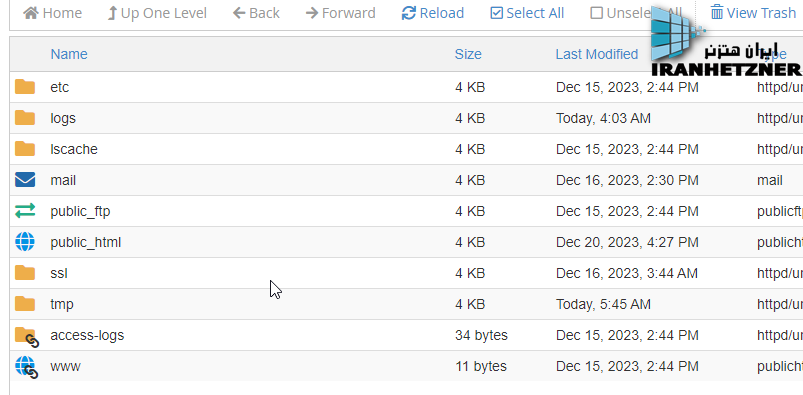This screenshot has width=803, height=395.
Task: Select the public_ftp transfer arrows icon
Action: (x=25, y=211)
